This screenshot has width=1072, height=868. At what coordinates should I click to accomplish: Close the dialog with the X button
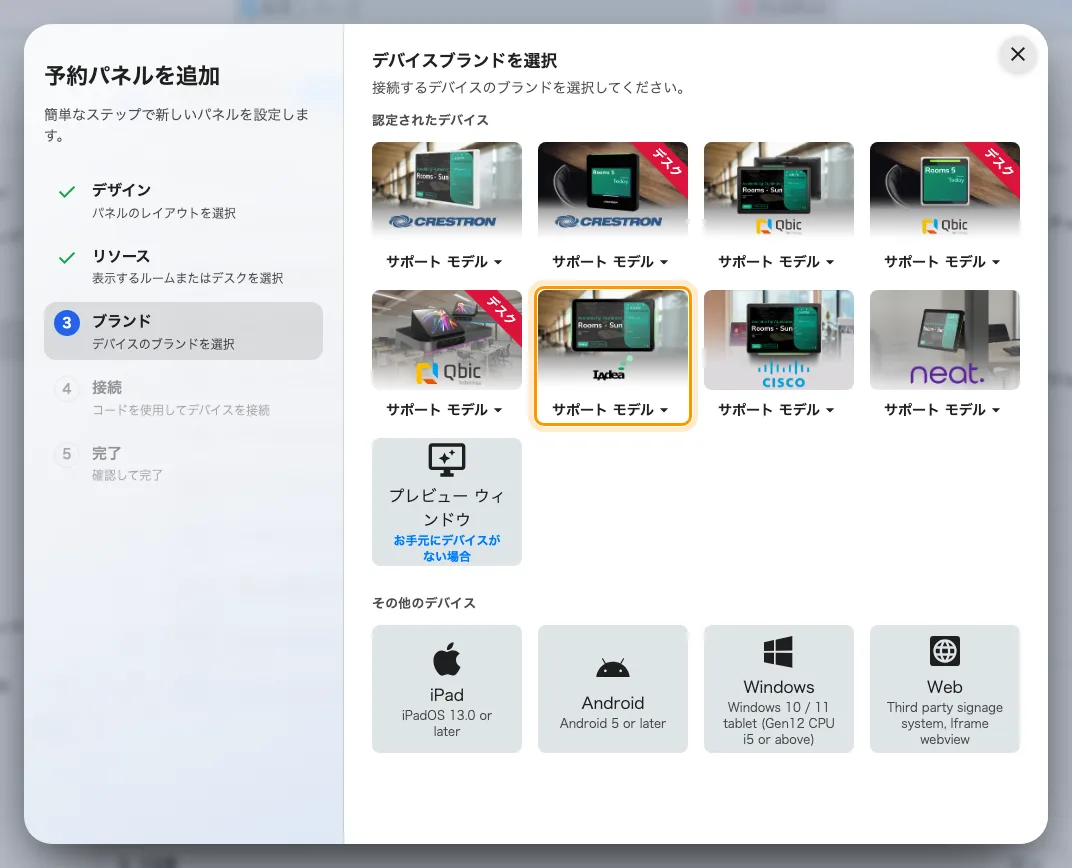[x=1018, y=54]
